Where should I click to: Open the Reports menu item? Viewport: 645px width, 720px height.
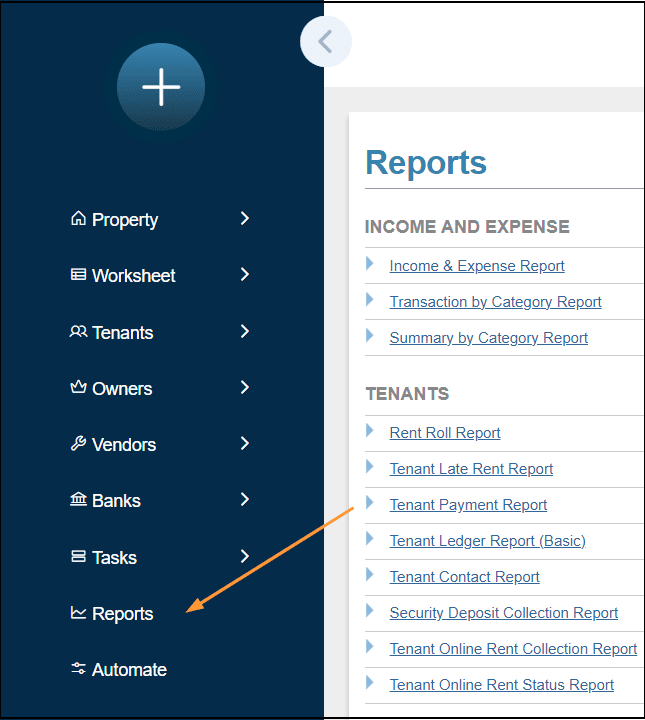click(x=122, y=614)
